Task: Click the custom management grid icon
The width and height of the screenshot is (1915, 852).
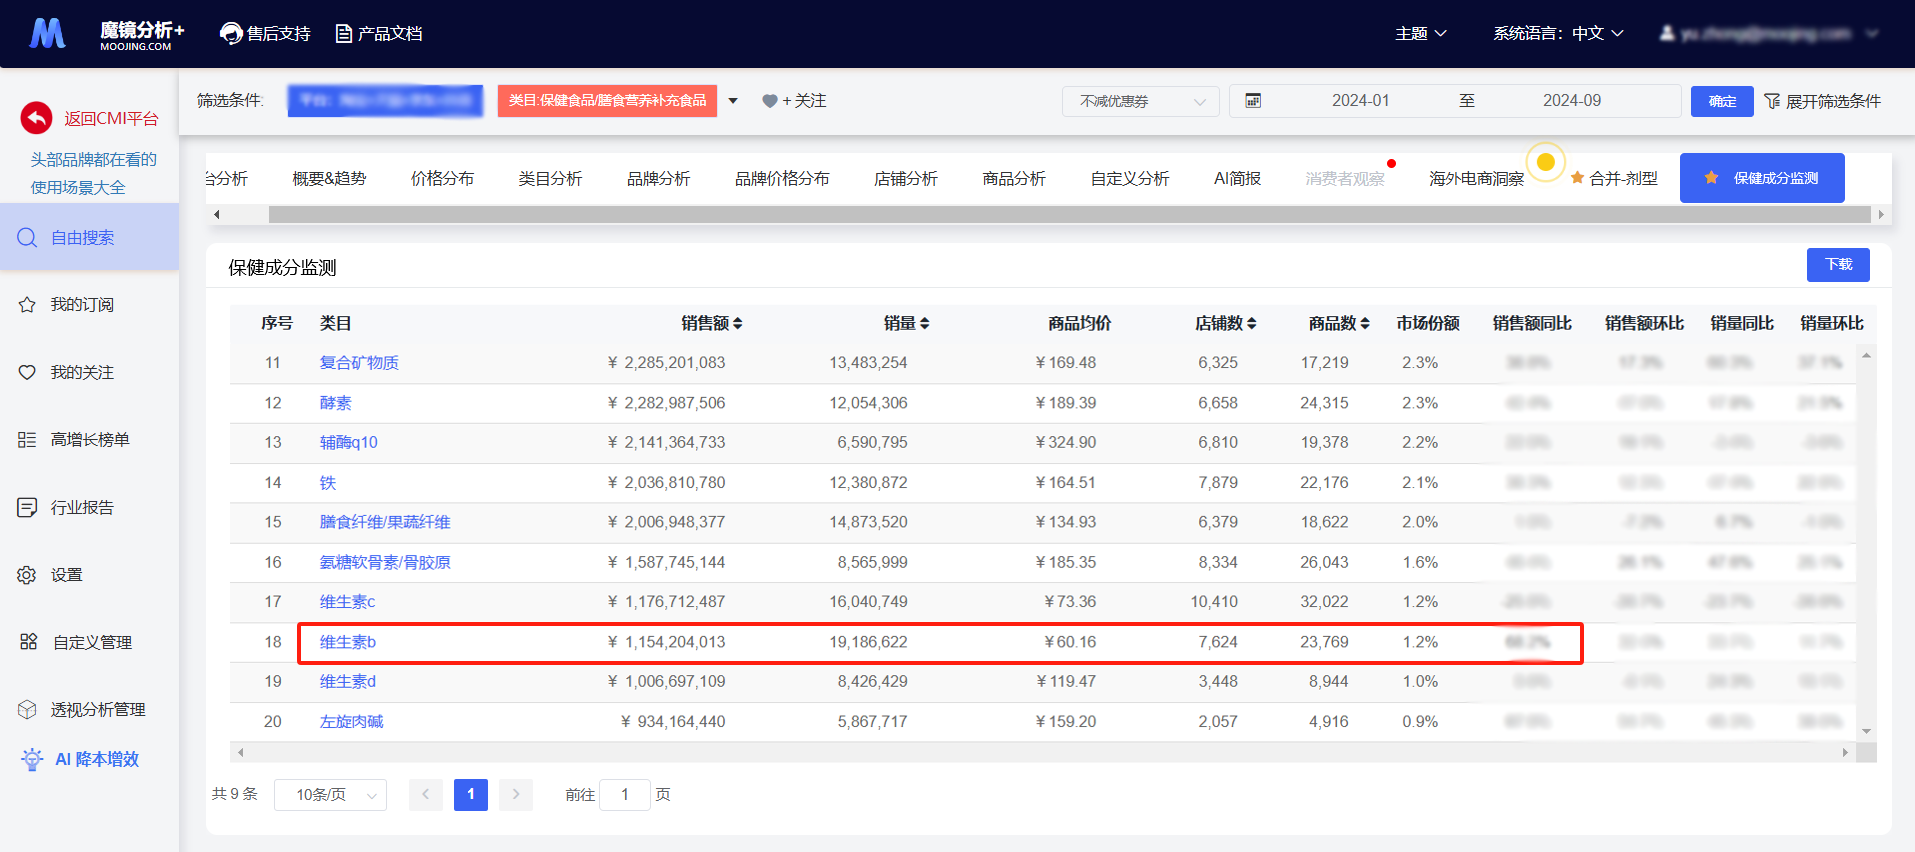Action: point(28,642)
